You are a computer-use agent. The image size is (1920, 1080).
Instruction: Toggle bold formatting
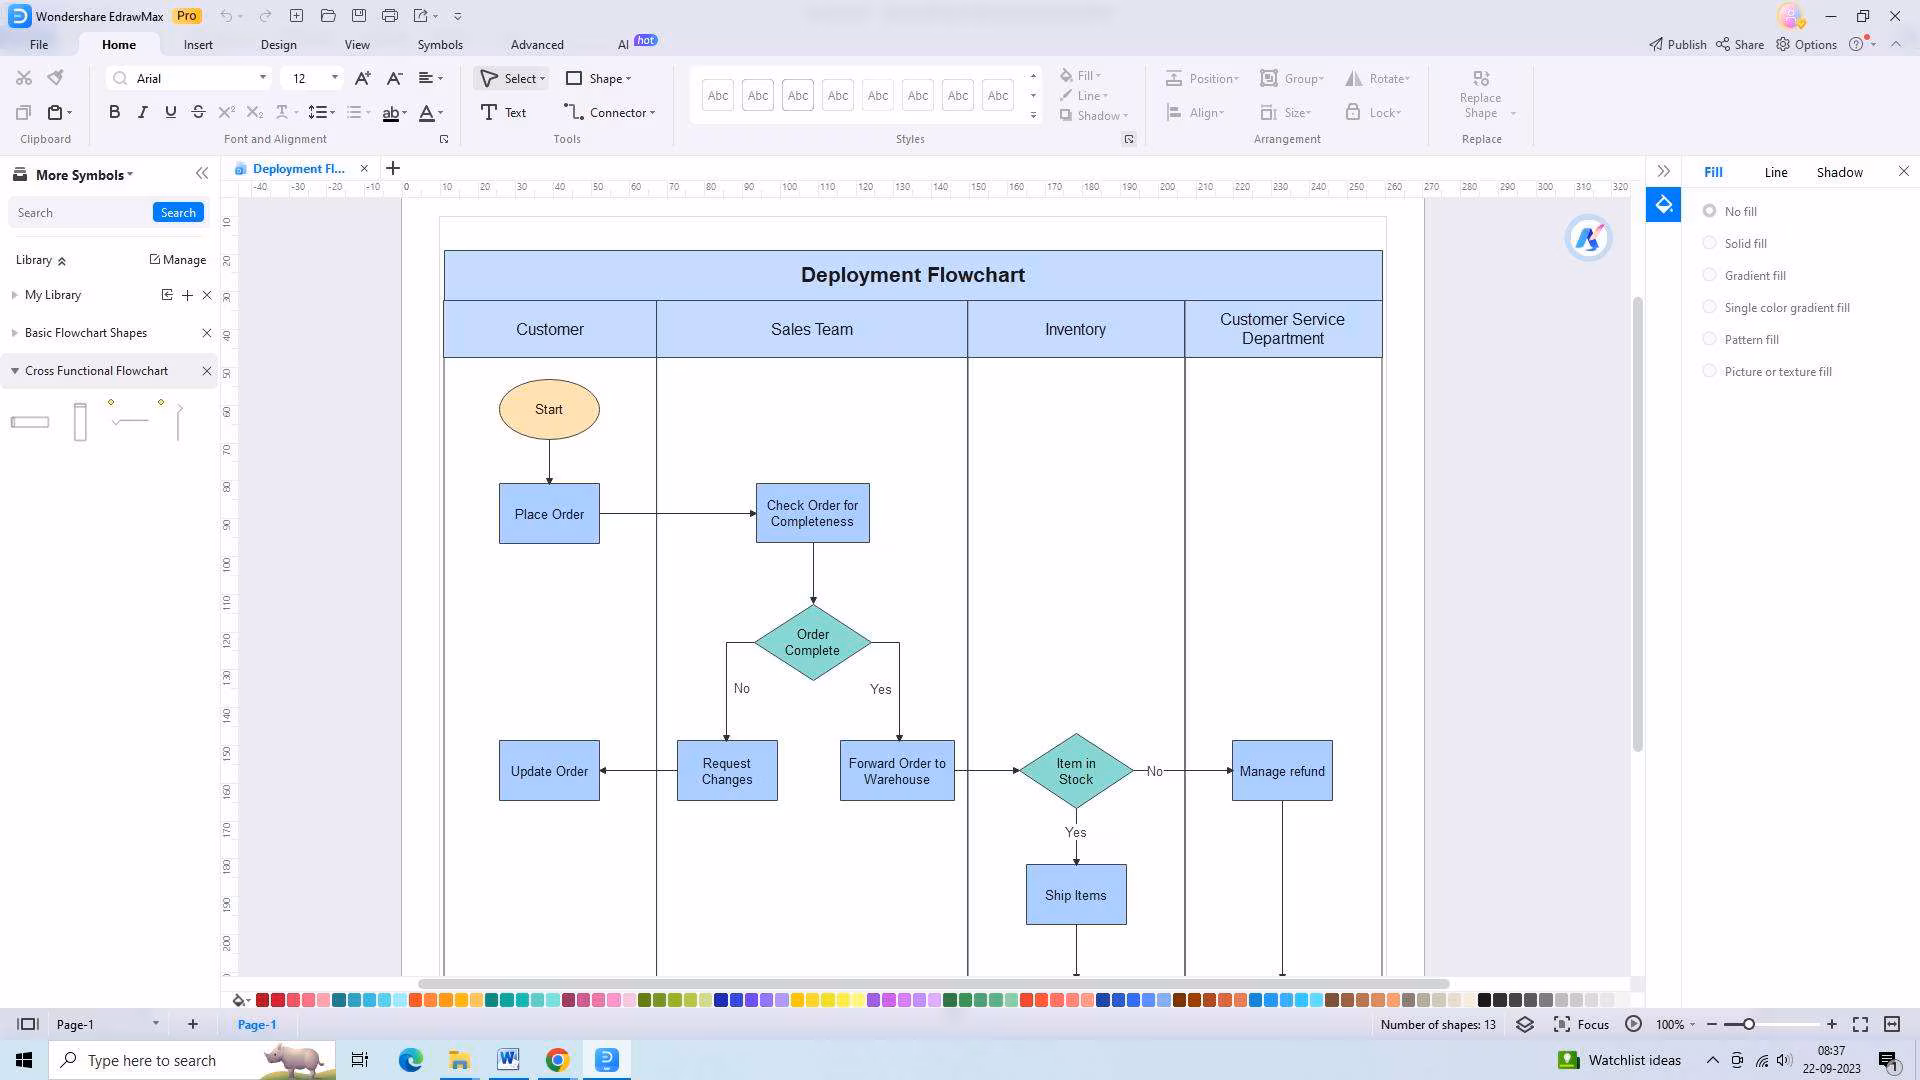tap(114, 112)
